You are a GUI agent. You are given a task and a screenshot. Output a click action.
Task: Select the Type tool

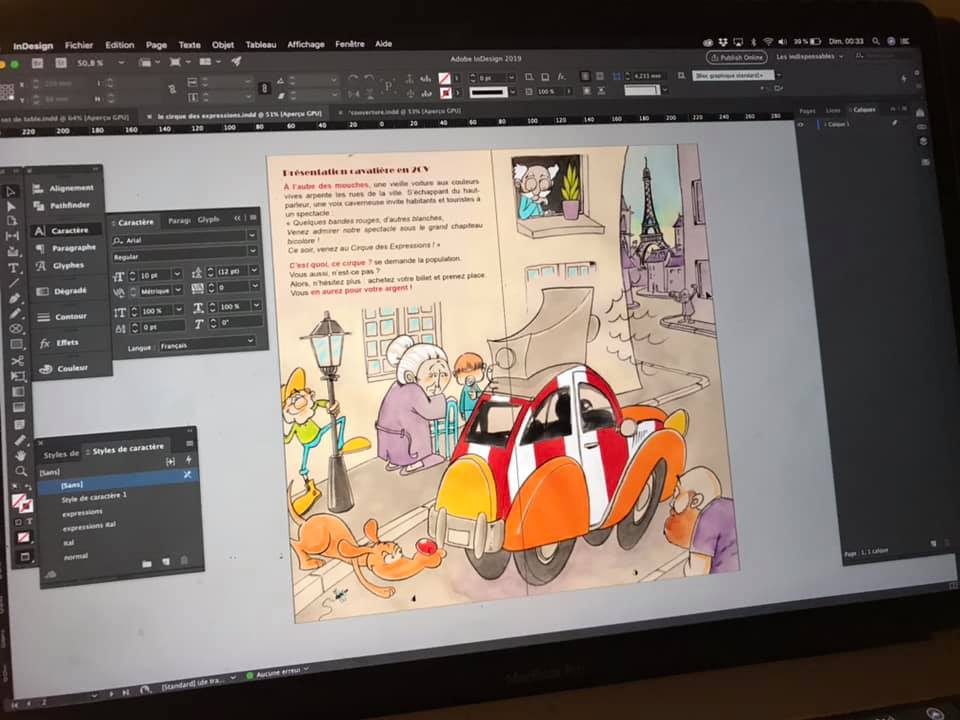(x=13, y=268)
